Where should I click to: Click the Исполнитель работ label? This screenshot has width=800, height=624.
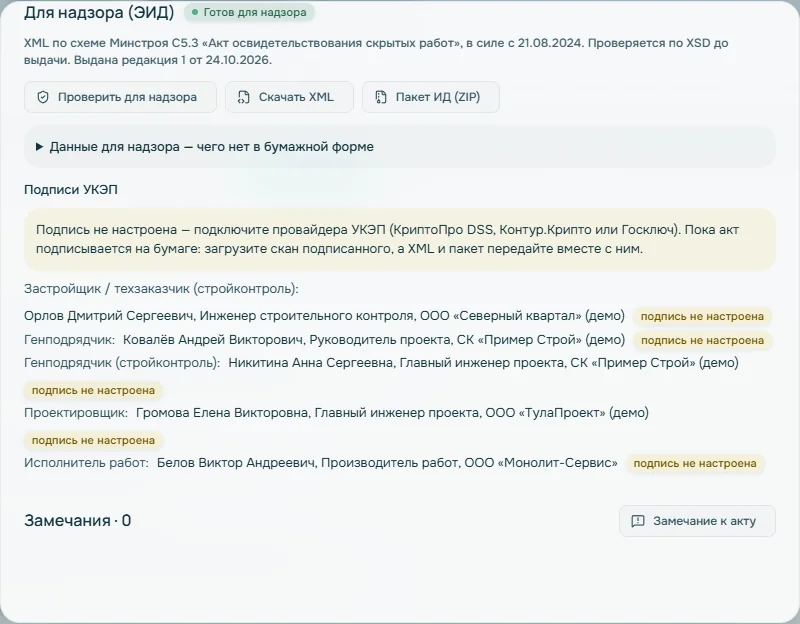point(86,463)
